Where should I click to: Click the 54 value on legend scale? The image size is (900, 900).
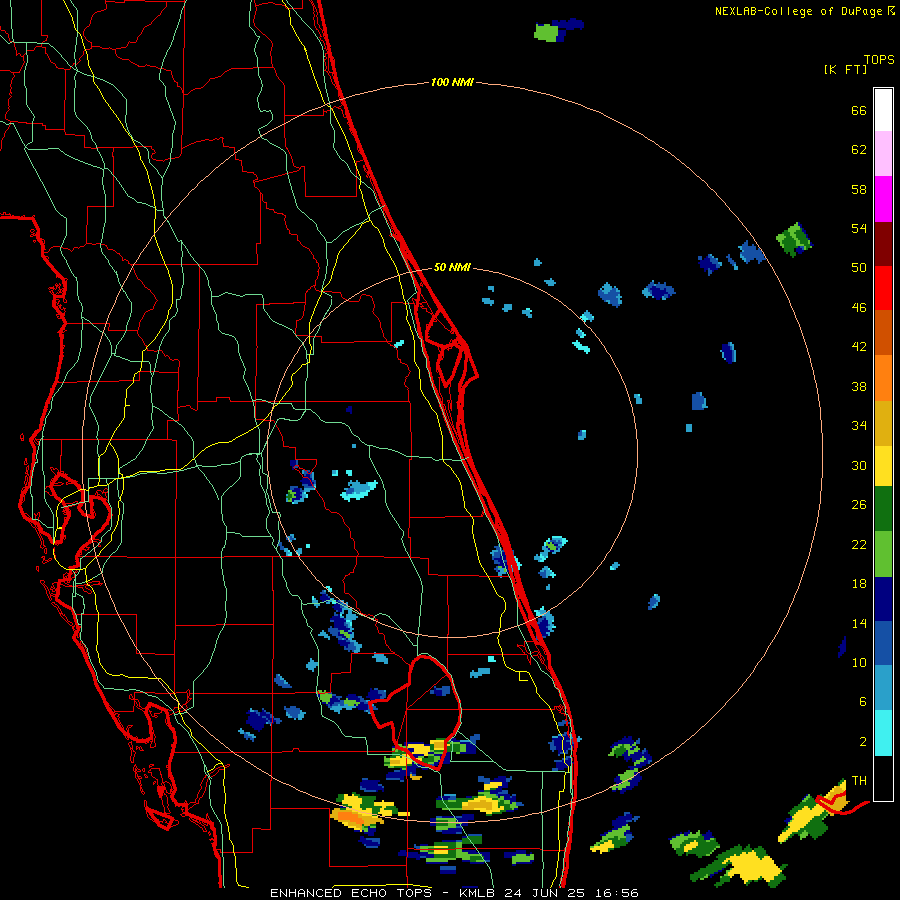click(x=859, y=228)
